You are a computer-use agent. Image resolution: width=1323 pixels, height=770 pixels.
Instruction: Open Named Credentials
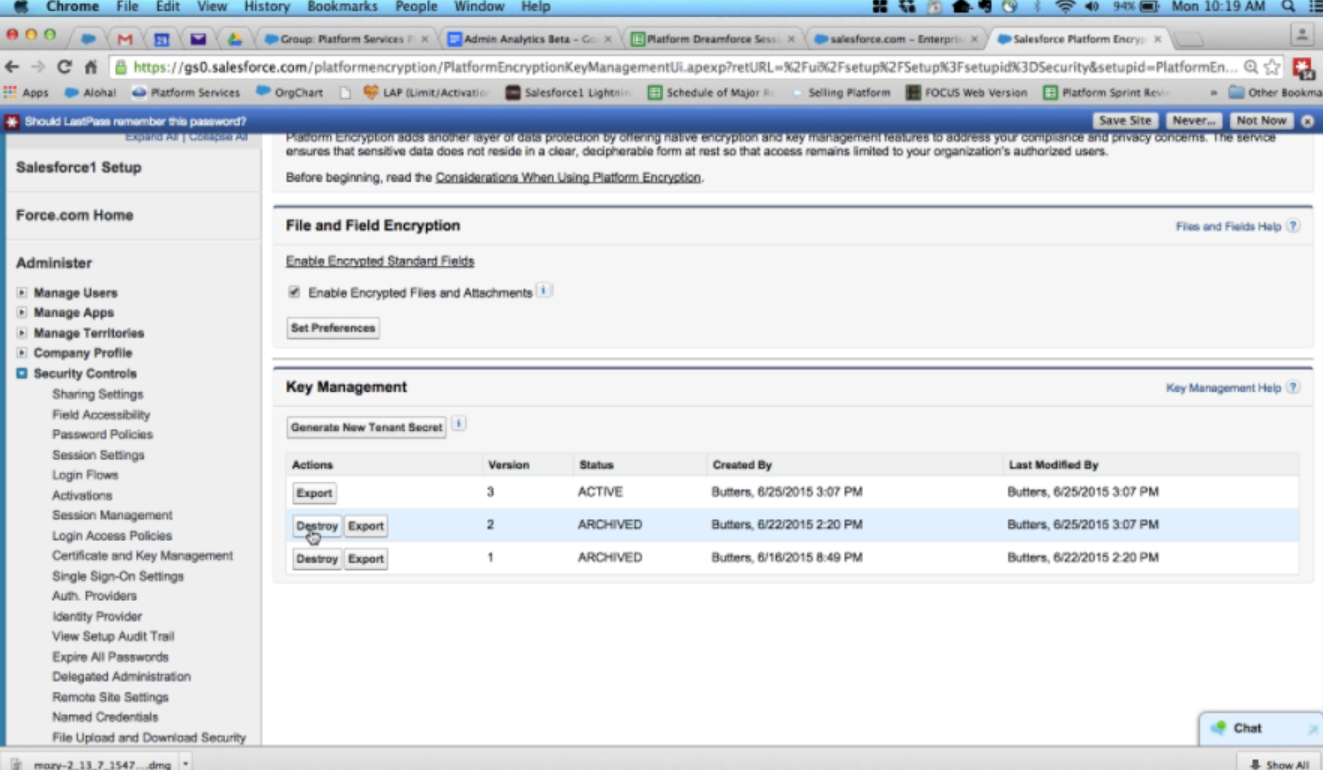point(105,717)
